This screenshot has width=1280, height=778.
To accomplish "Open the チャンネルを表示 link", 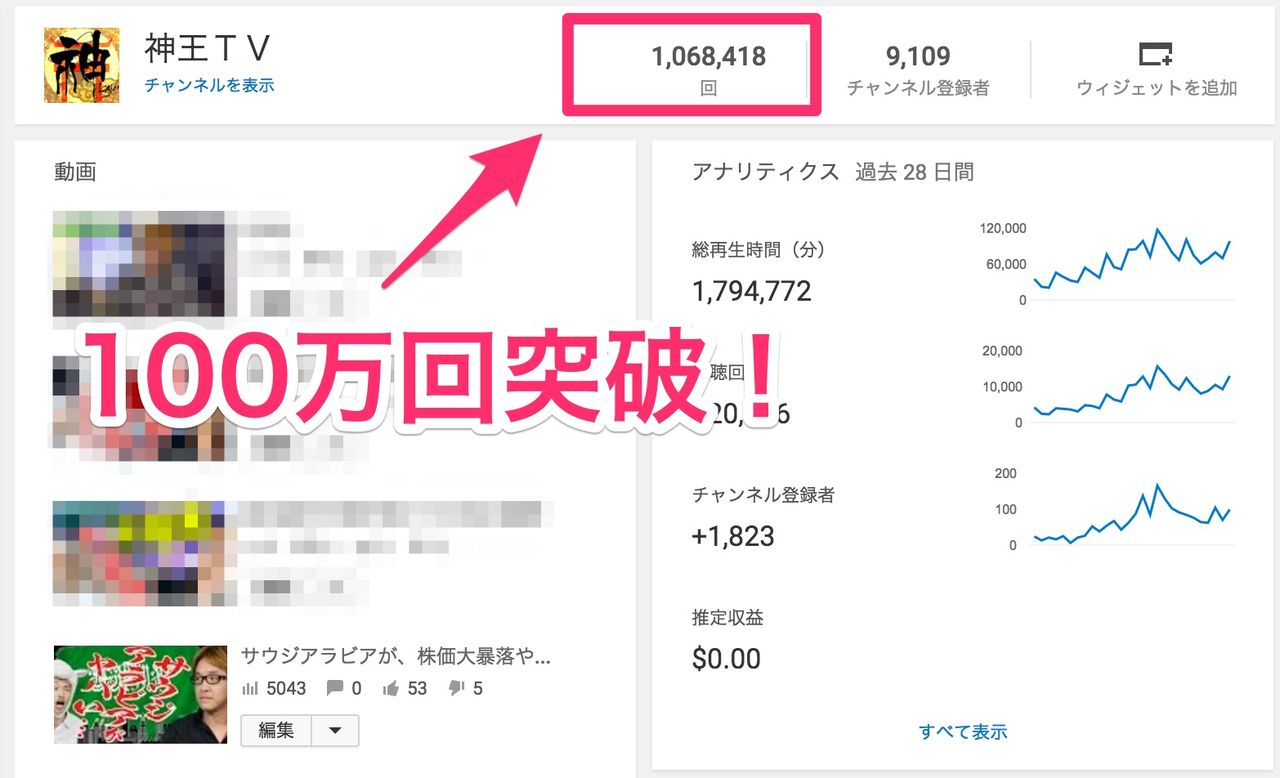I will (x=209, y=86).
